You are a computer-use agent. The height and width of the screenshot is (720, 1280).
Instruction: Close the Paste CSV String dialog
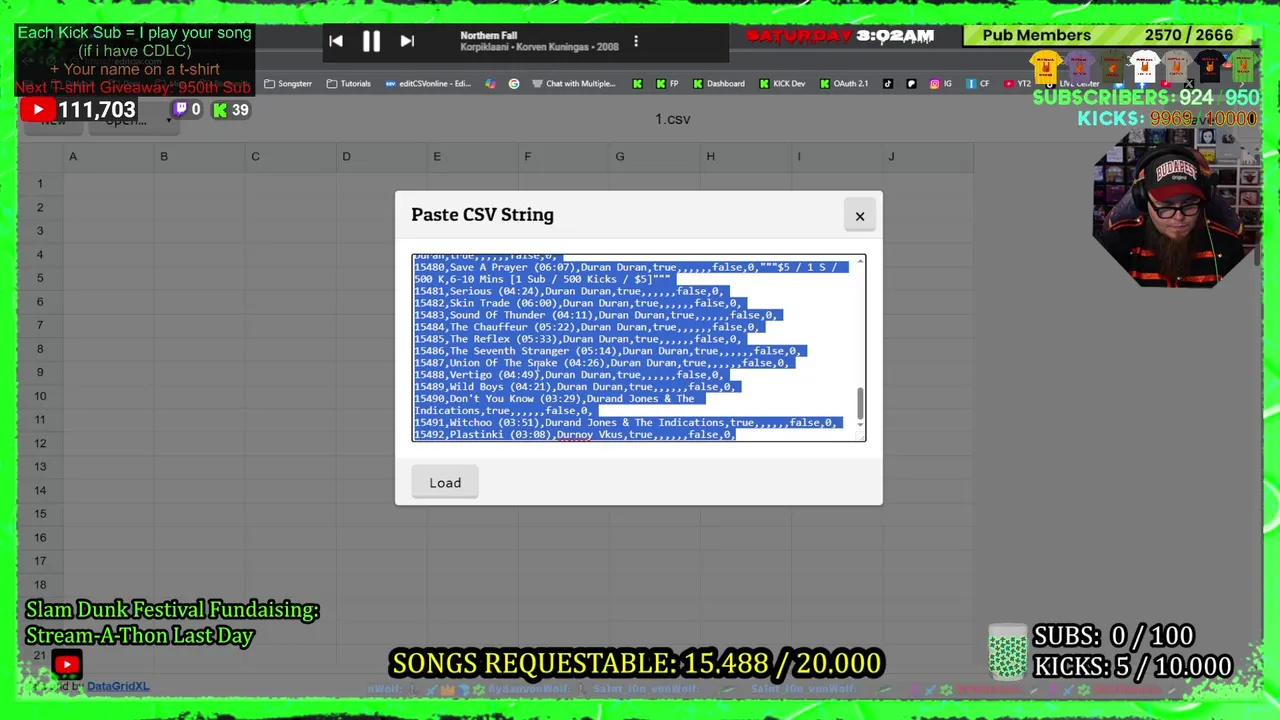click(859, 216)
